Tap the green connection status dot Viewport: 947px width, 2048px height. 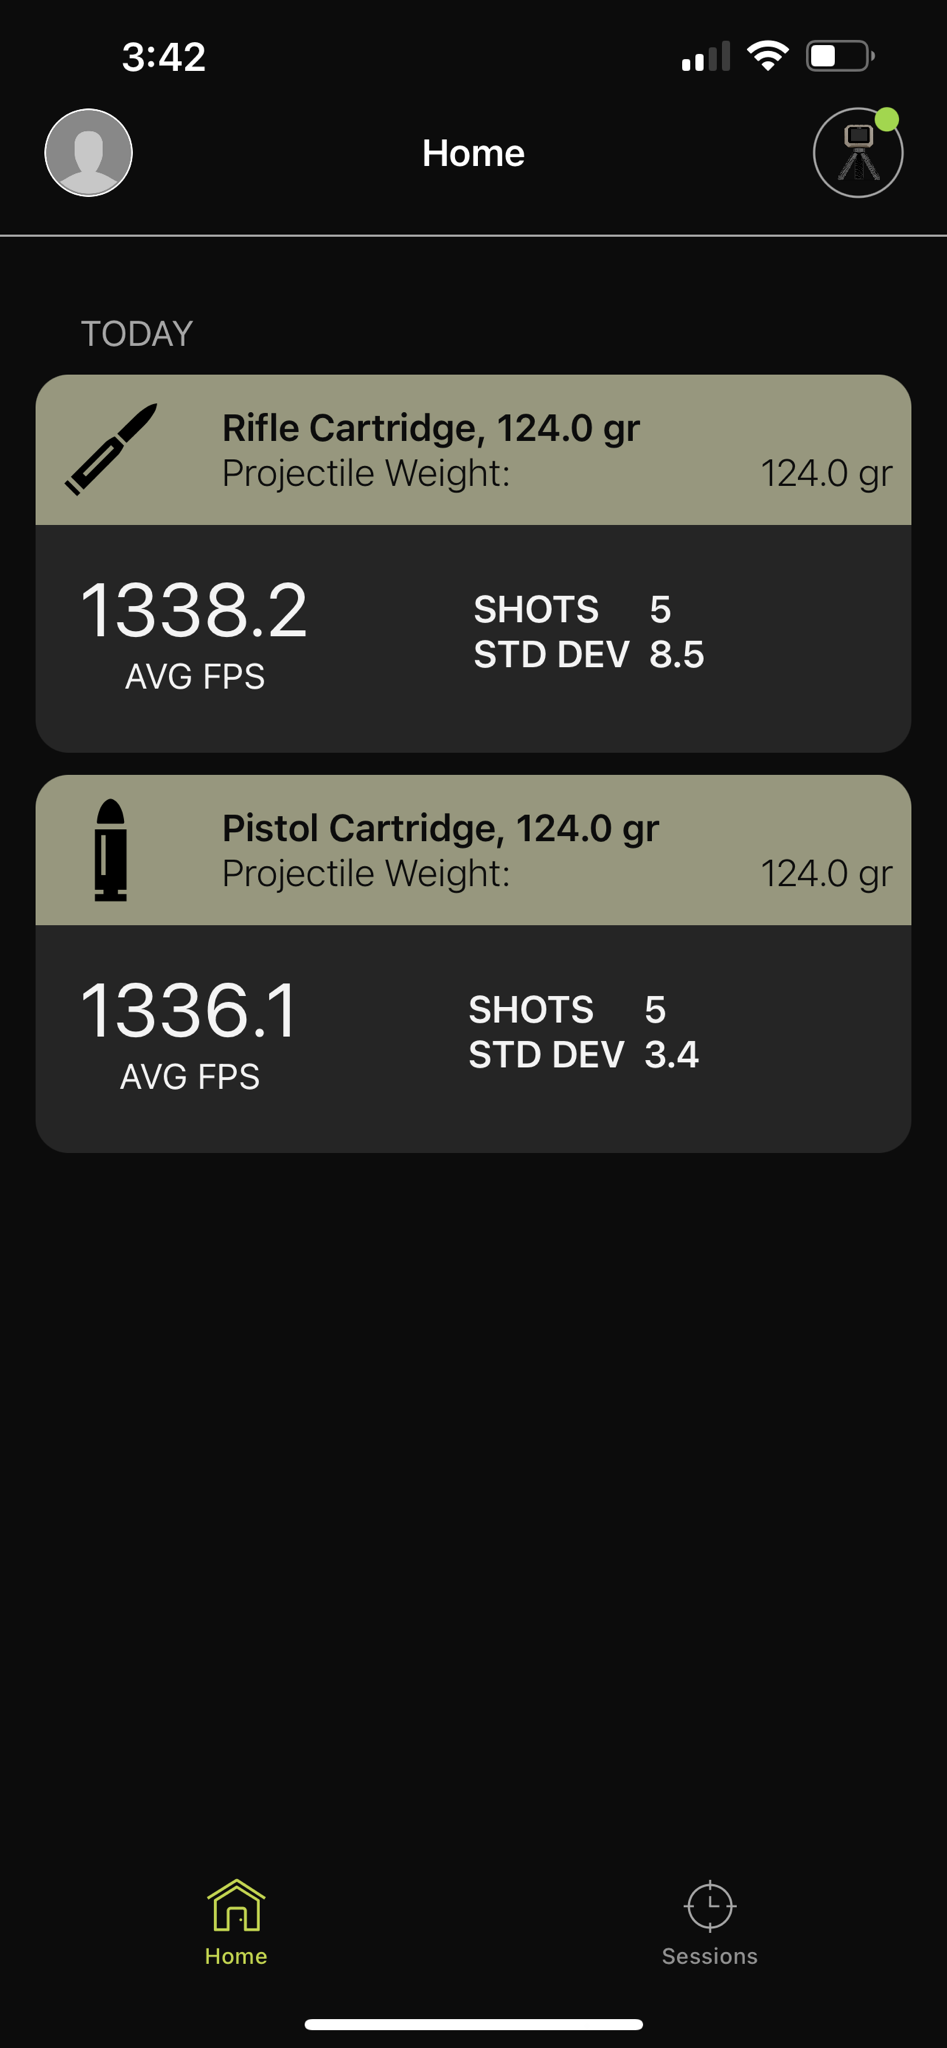point(887,120)
